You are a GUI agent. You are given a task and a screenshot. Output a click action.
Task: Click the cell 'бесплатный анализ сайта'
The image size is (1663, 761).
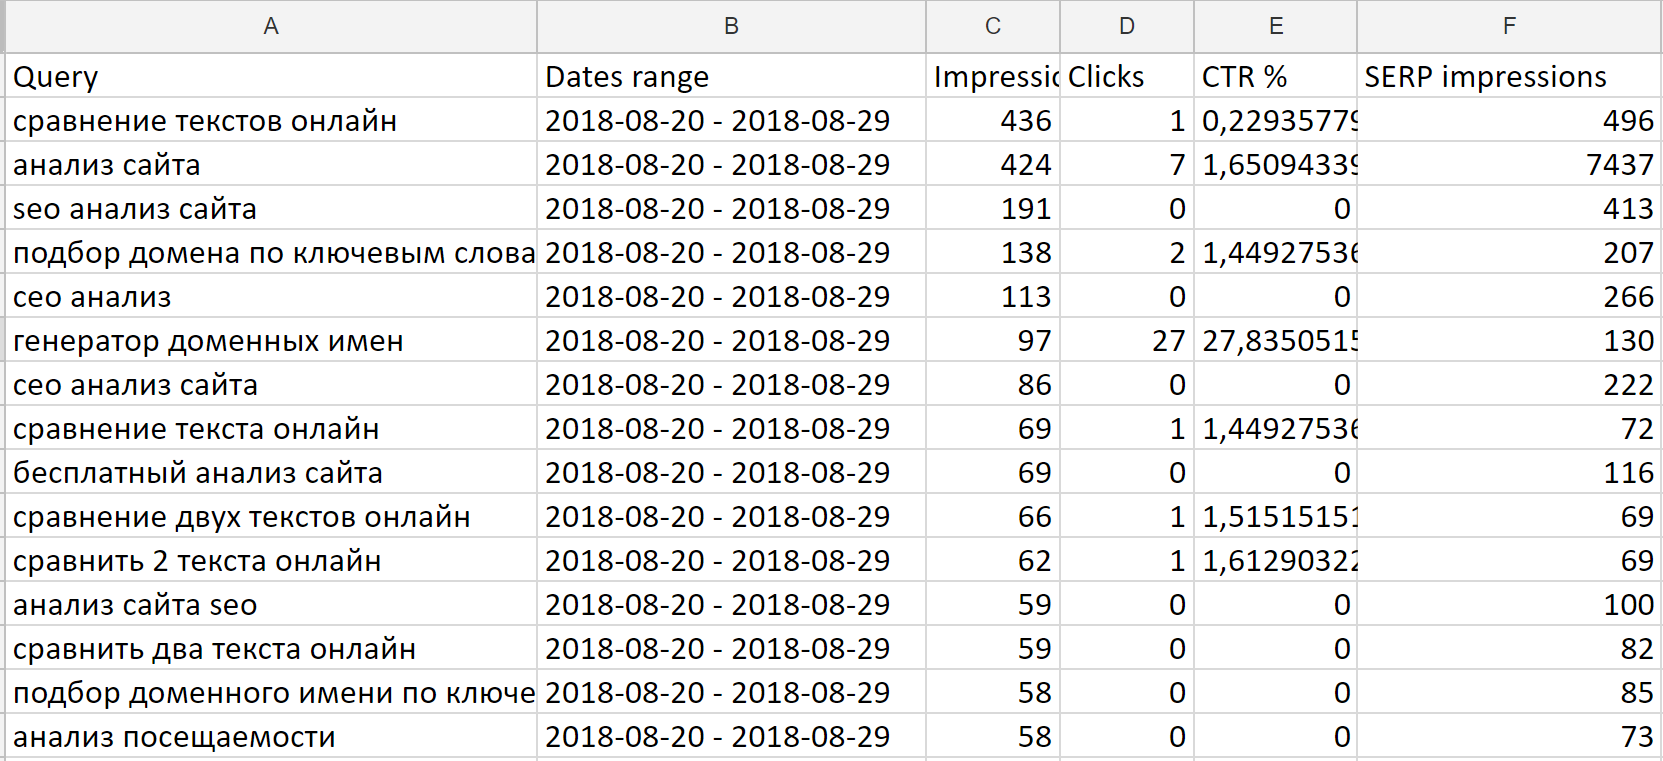[271, 473]
